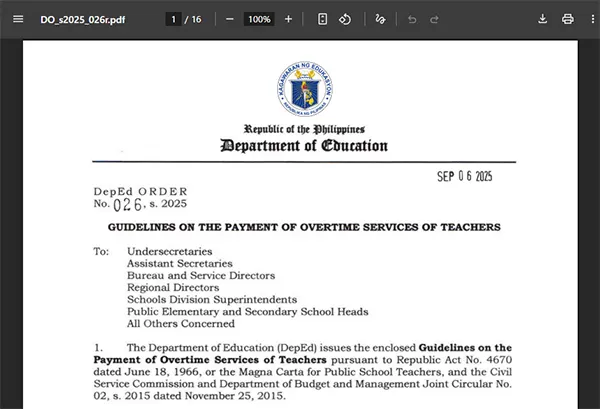Open the sidebar hamburger menu
This screenshot has height=409, width=600.
pyautogui.click(x=18, y=19)
